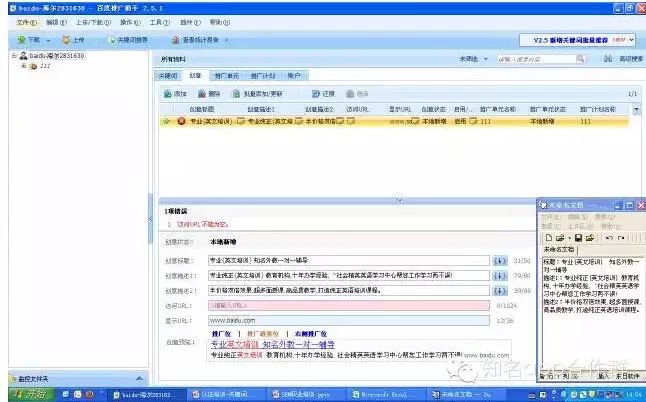Image resolution: width=646 pixels, height=402 pixels.
Task: Click insert wildcard button beside 创意标题
Action: pos(499,261)
